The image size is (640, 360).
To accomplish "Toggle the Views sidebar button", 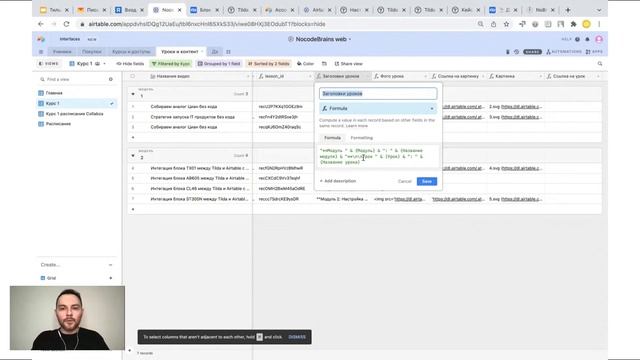I will coord(49,64).
